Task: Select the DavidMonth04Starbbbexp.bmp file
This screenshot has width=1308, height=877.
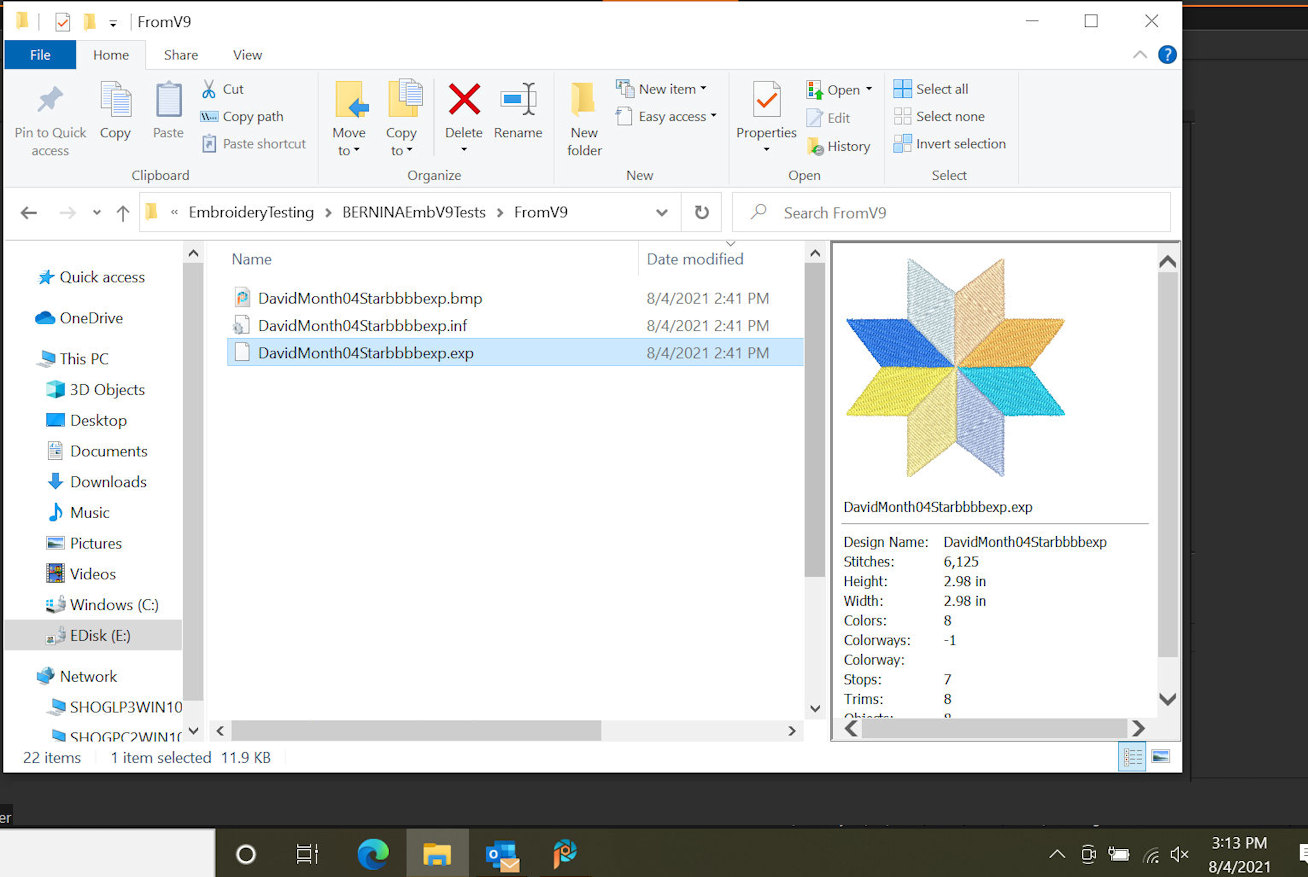Action: tap(515, 298)
